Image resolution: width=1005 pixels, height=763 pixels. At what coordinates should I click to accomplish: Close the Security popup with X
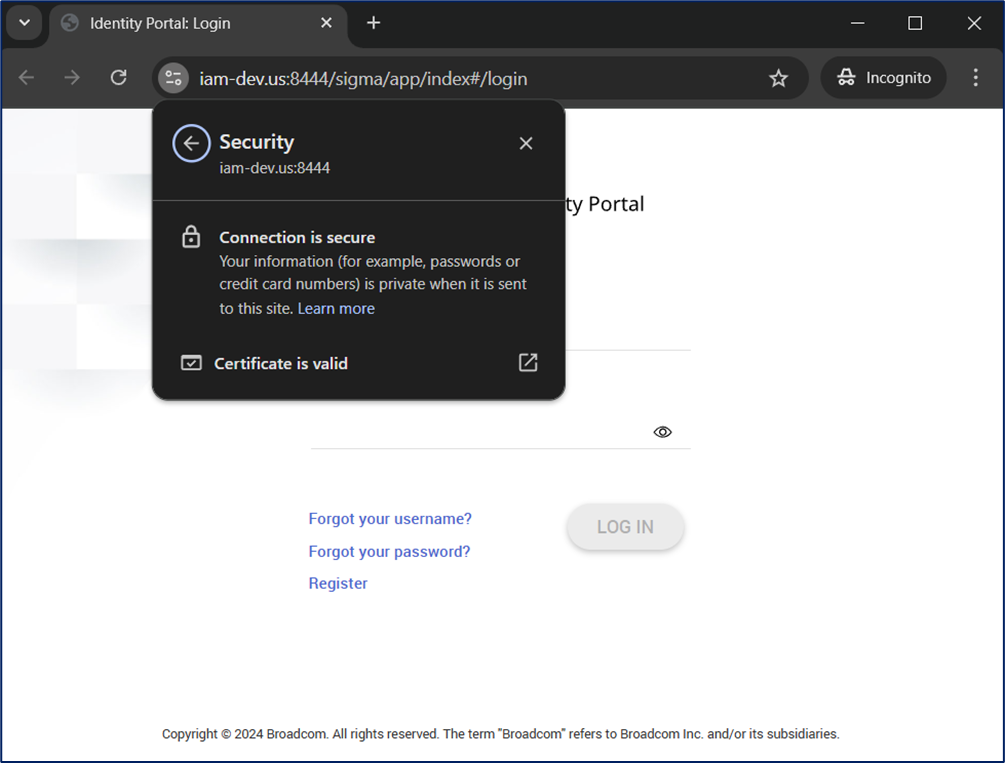coord(526,143)
